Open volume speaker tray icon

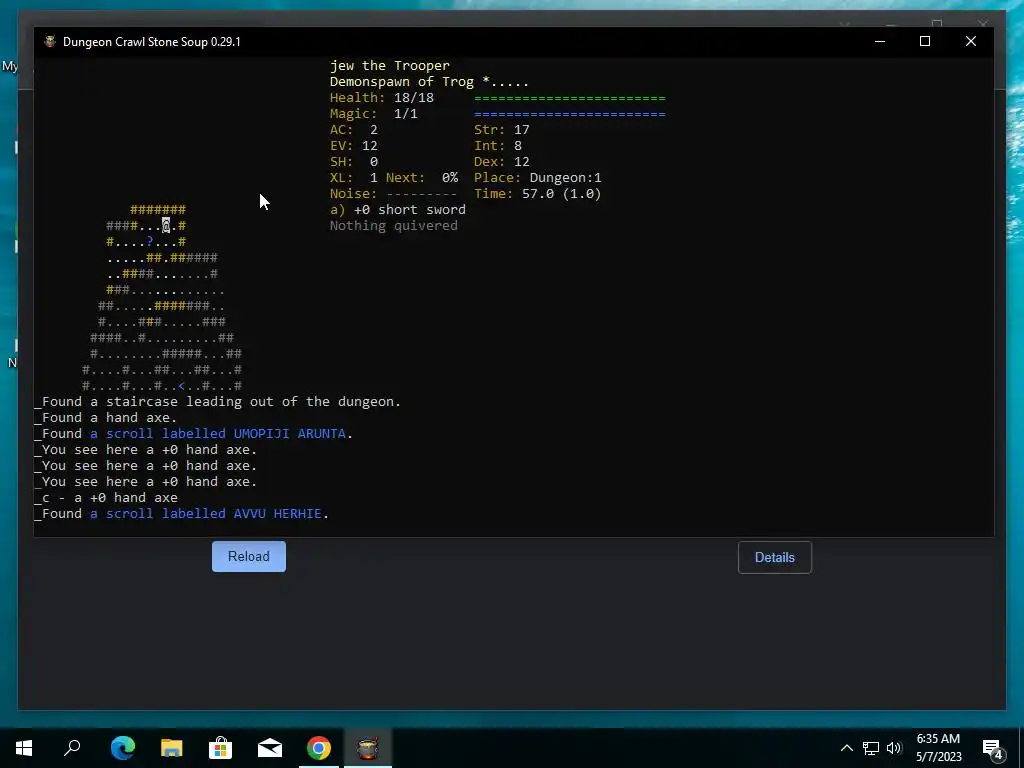click(x=894, y=748)
